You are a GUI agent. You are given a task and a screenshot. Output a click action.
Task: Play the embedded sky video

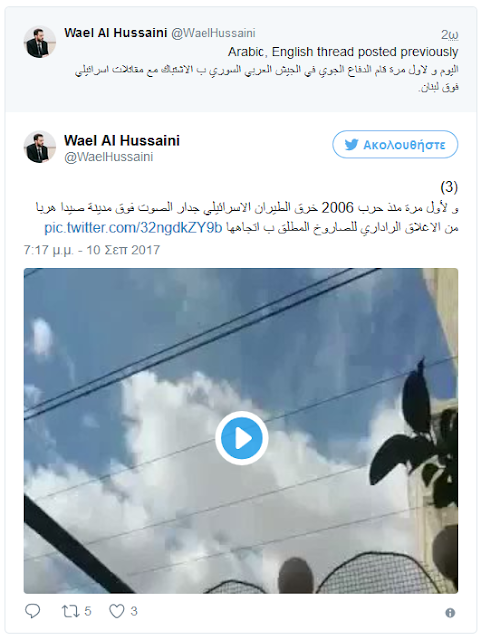pos(241,438)
